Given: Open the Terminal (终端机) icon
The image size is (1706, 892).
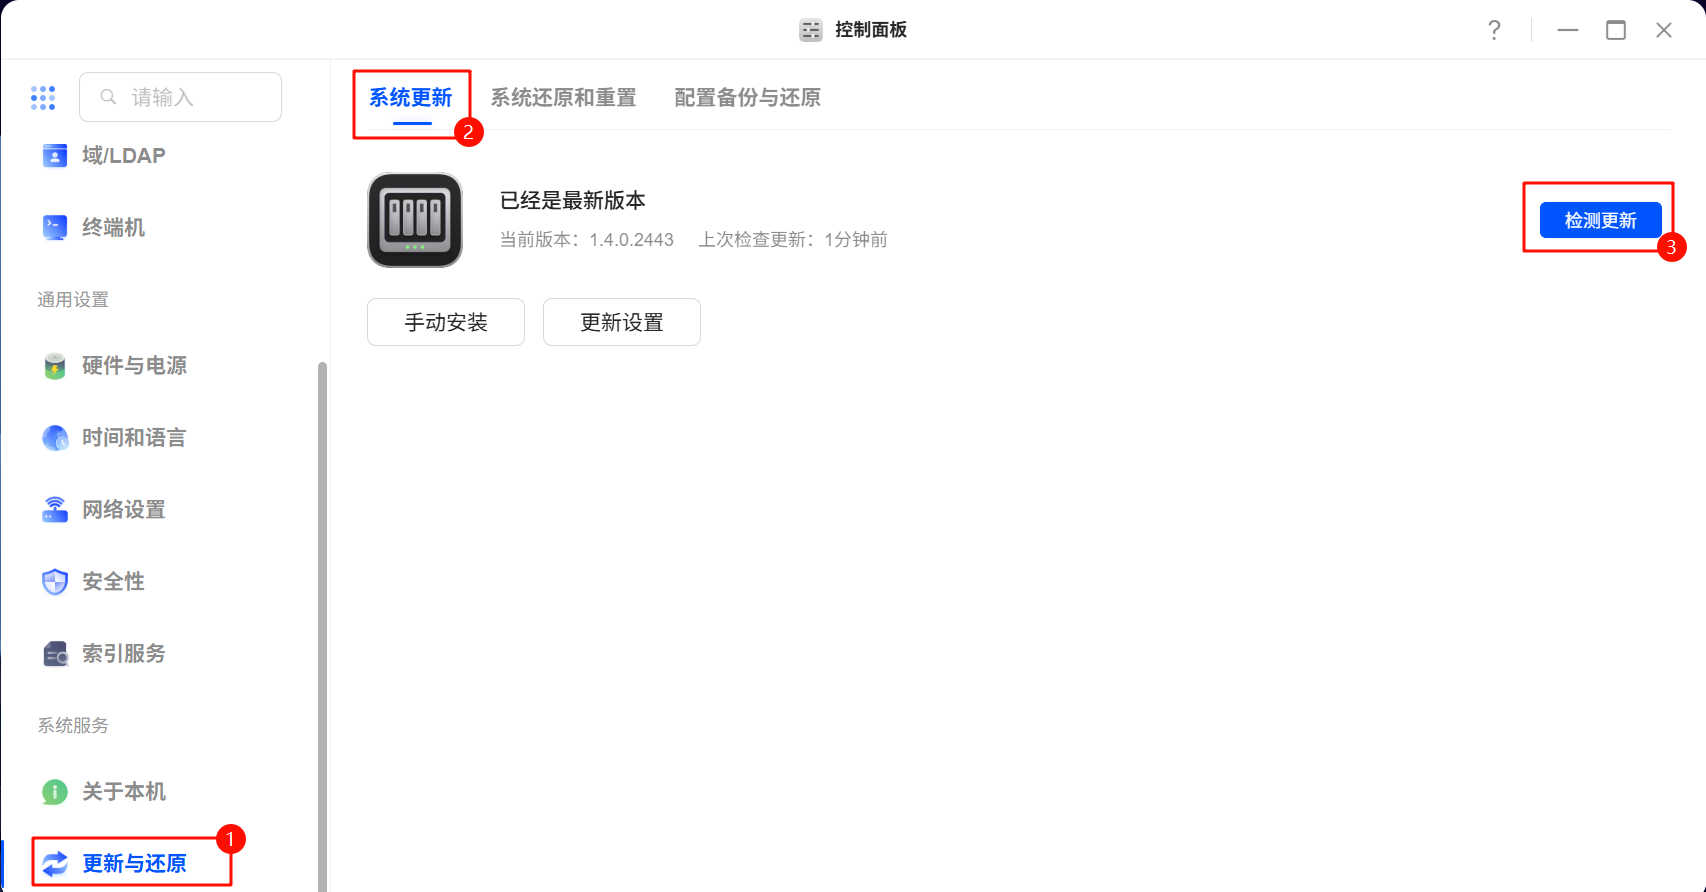Looking at the screenshot, I should pos(55,228).
